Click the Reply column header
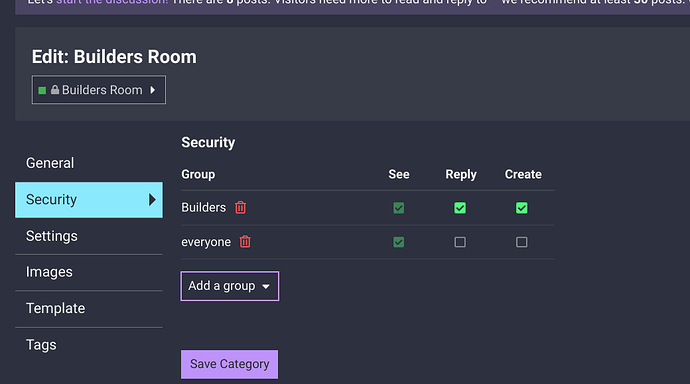 (x=461, y=174)
